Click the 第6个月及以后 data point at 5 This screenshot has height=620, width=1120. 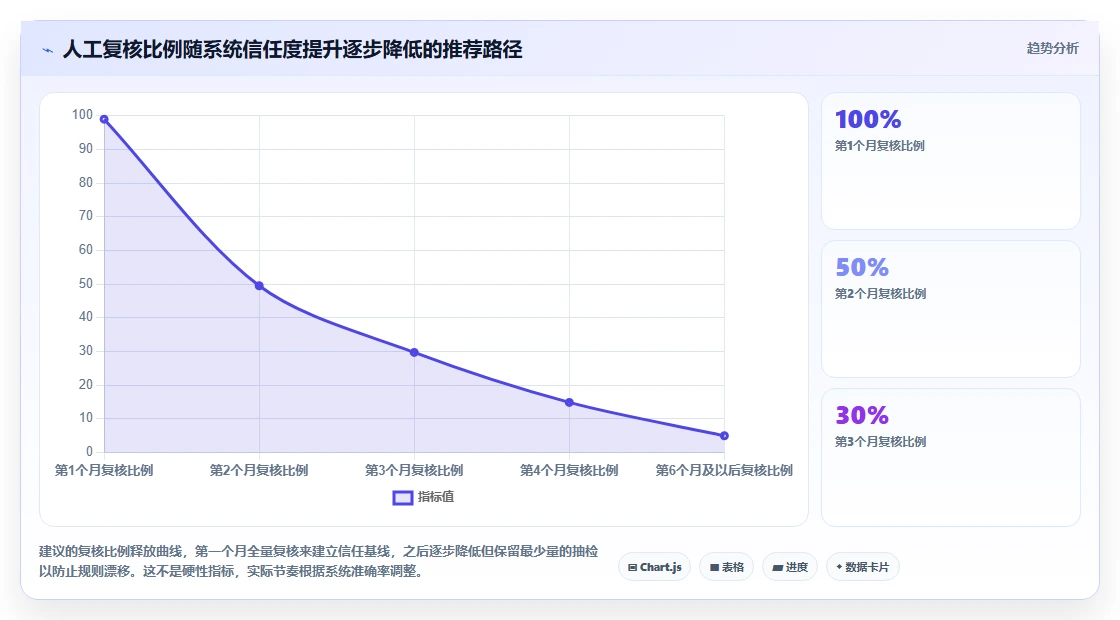click(724, 436)
